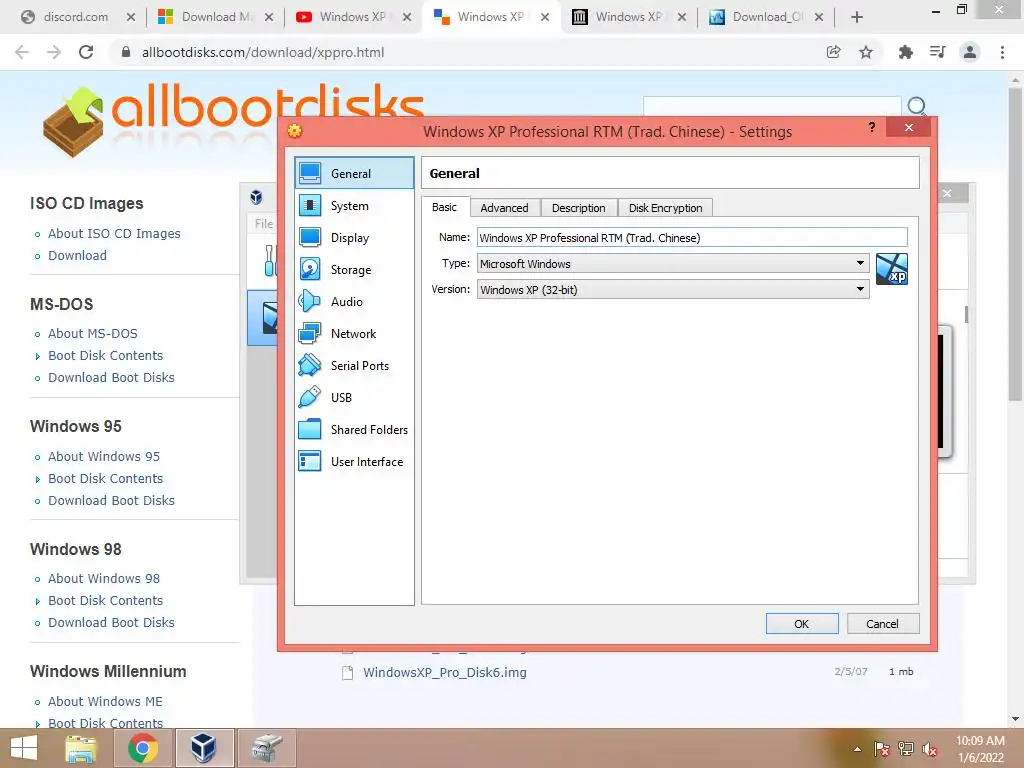Switch to YouTube Windows XP browser tab
The image size is (1024, 768).
click(x=353, y=17)
